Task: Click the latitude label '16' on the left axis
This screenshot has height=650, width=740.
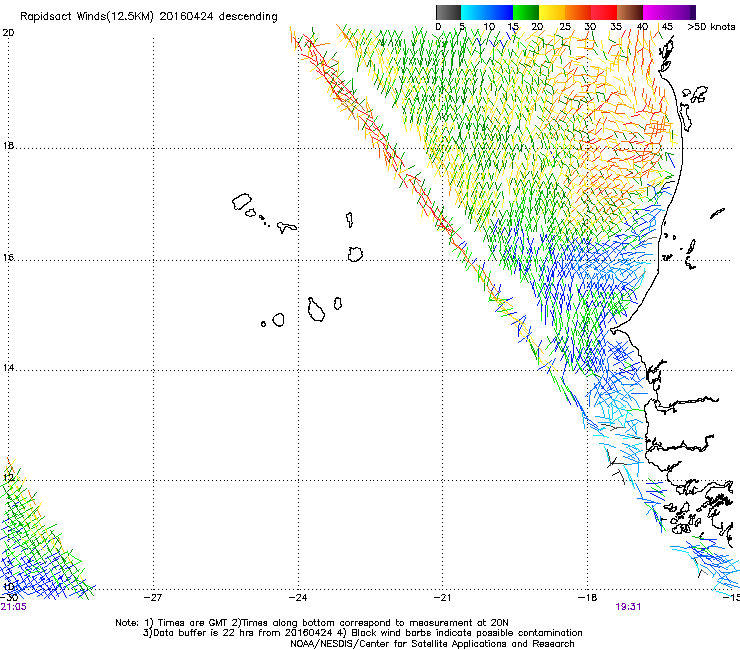Action: click(8, 258)
